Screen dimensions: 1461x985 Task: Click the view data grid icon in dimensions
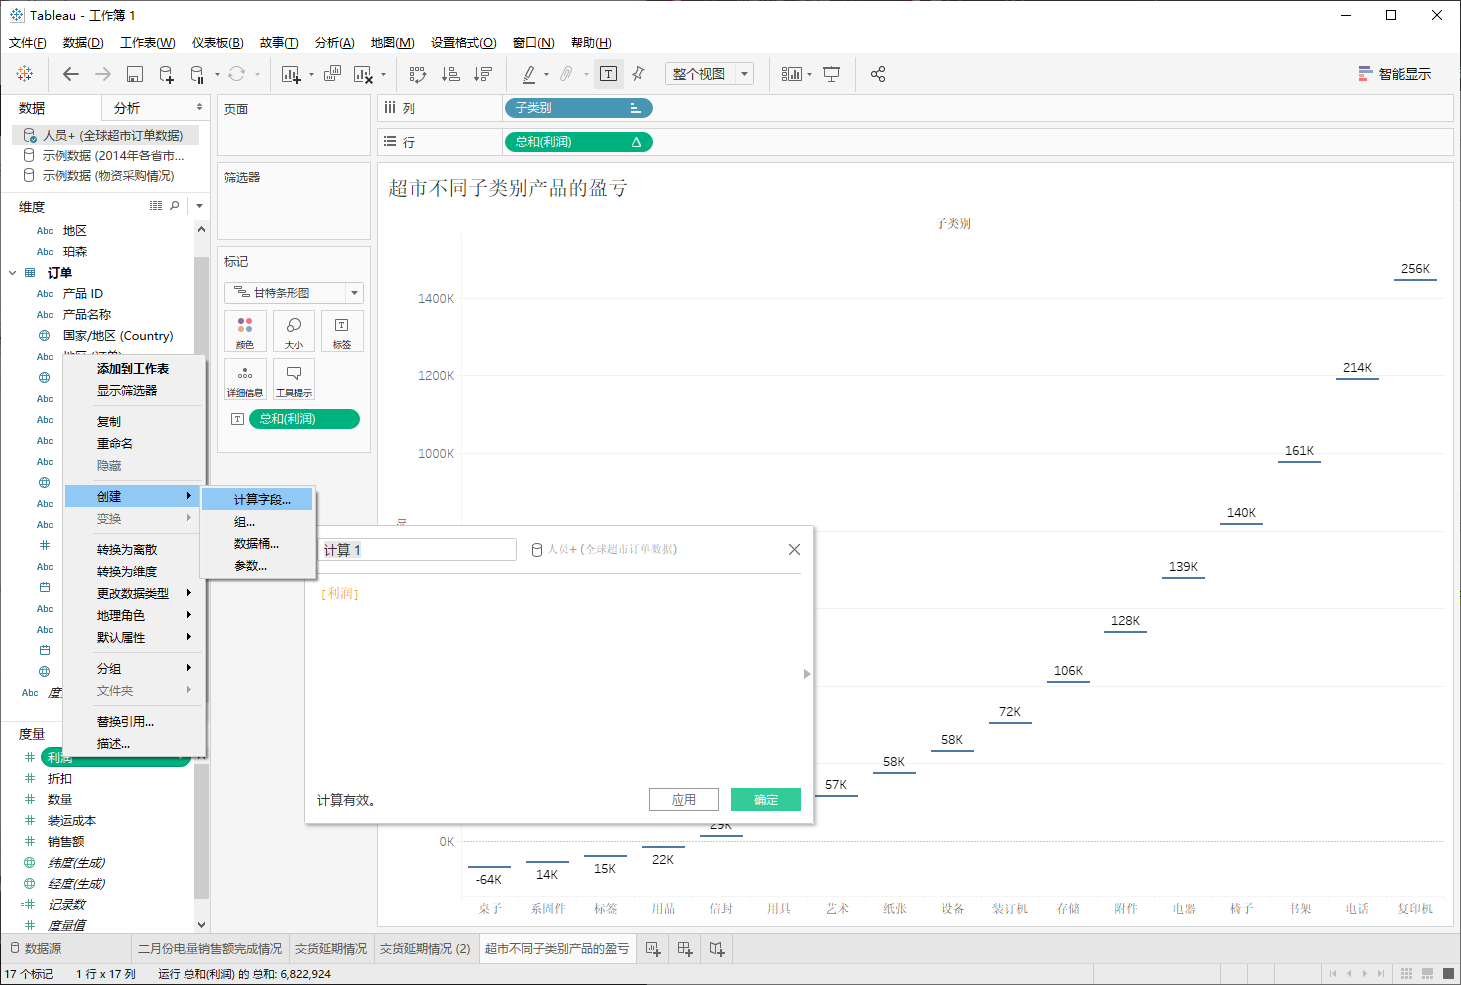point(156,206)
